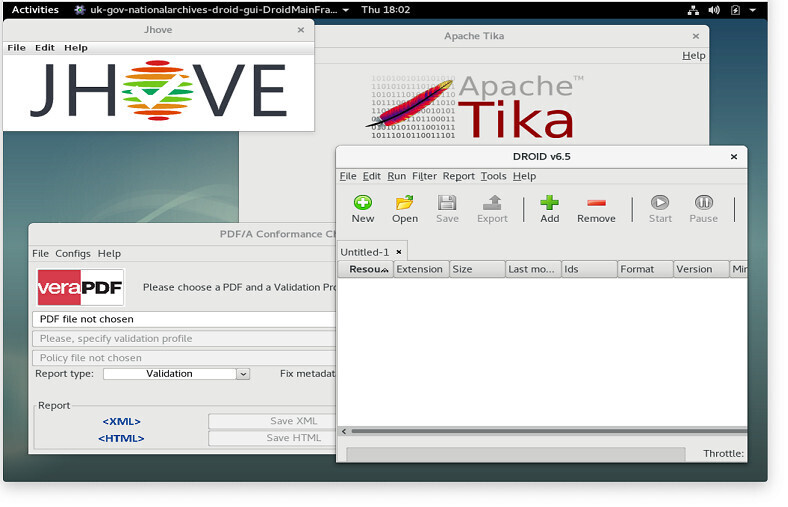Open the top bar application menu dropdown
This screenshot has height=507, width=788.
pyautogui.click(x=346, y=10)
